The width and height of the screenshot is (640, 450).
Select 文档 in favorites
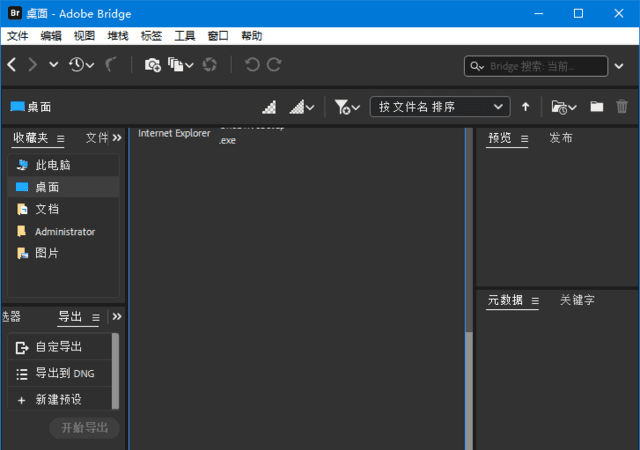coord(64,209)
